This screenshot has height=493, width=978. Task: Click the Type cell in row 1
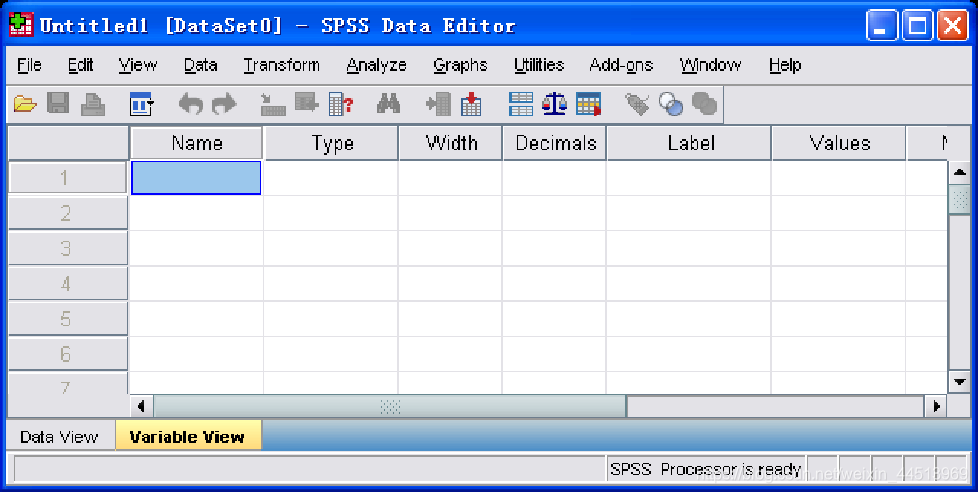[331, 178]
